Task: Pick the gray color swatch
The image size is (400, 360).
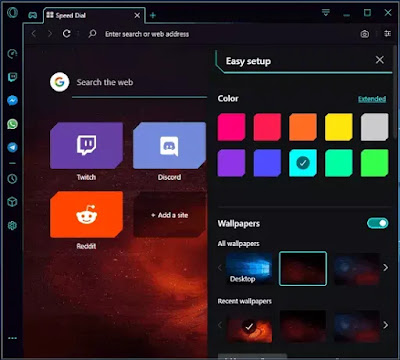Action: pos(375,127)
